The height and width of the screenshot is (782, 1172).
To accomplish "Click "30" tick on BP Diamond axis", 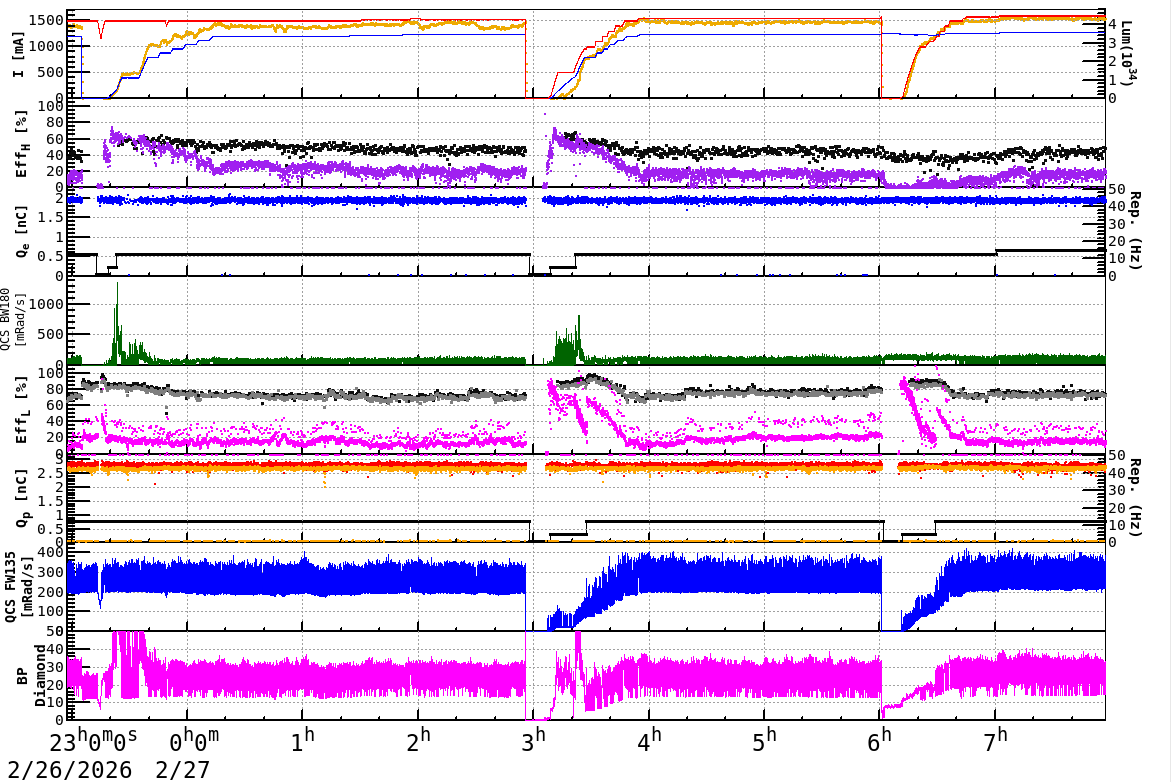I will 55,667.
